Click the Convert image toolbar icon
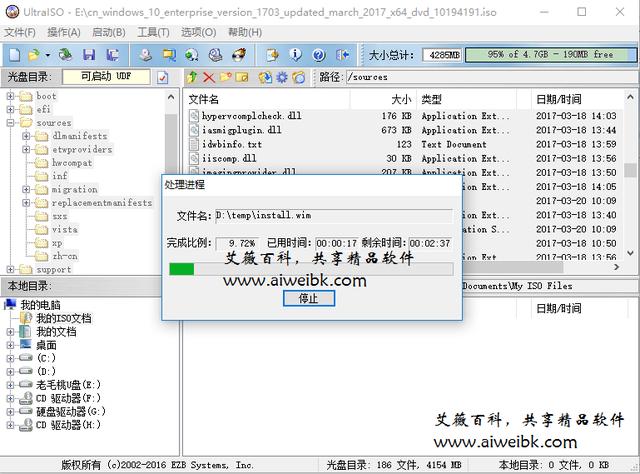The image size is (640, 474). [192, 55]
